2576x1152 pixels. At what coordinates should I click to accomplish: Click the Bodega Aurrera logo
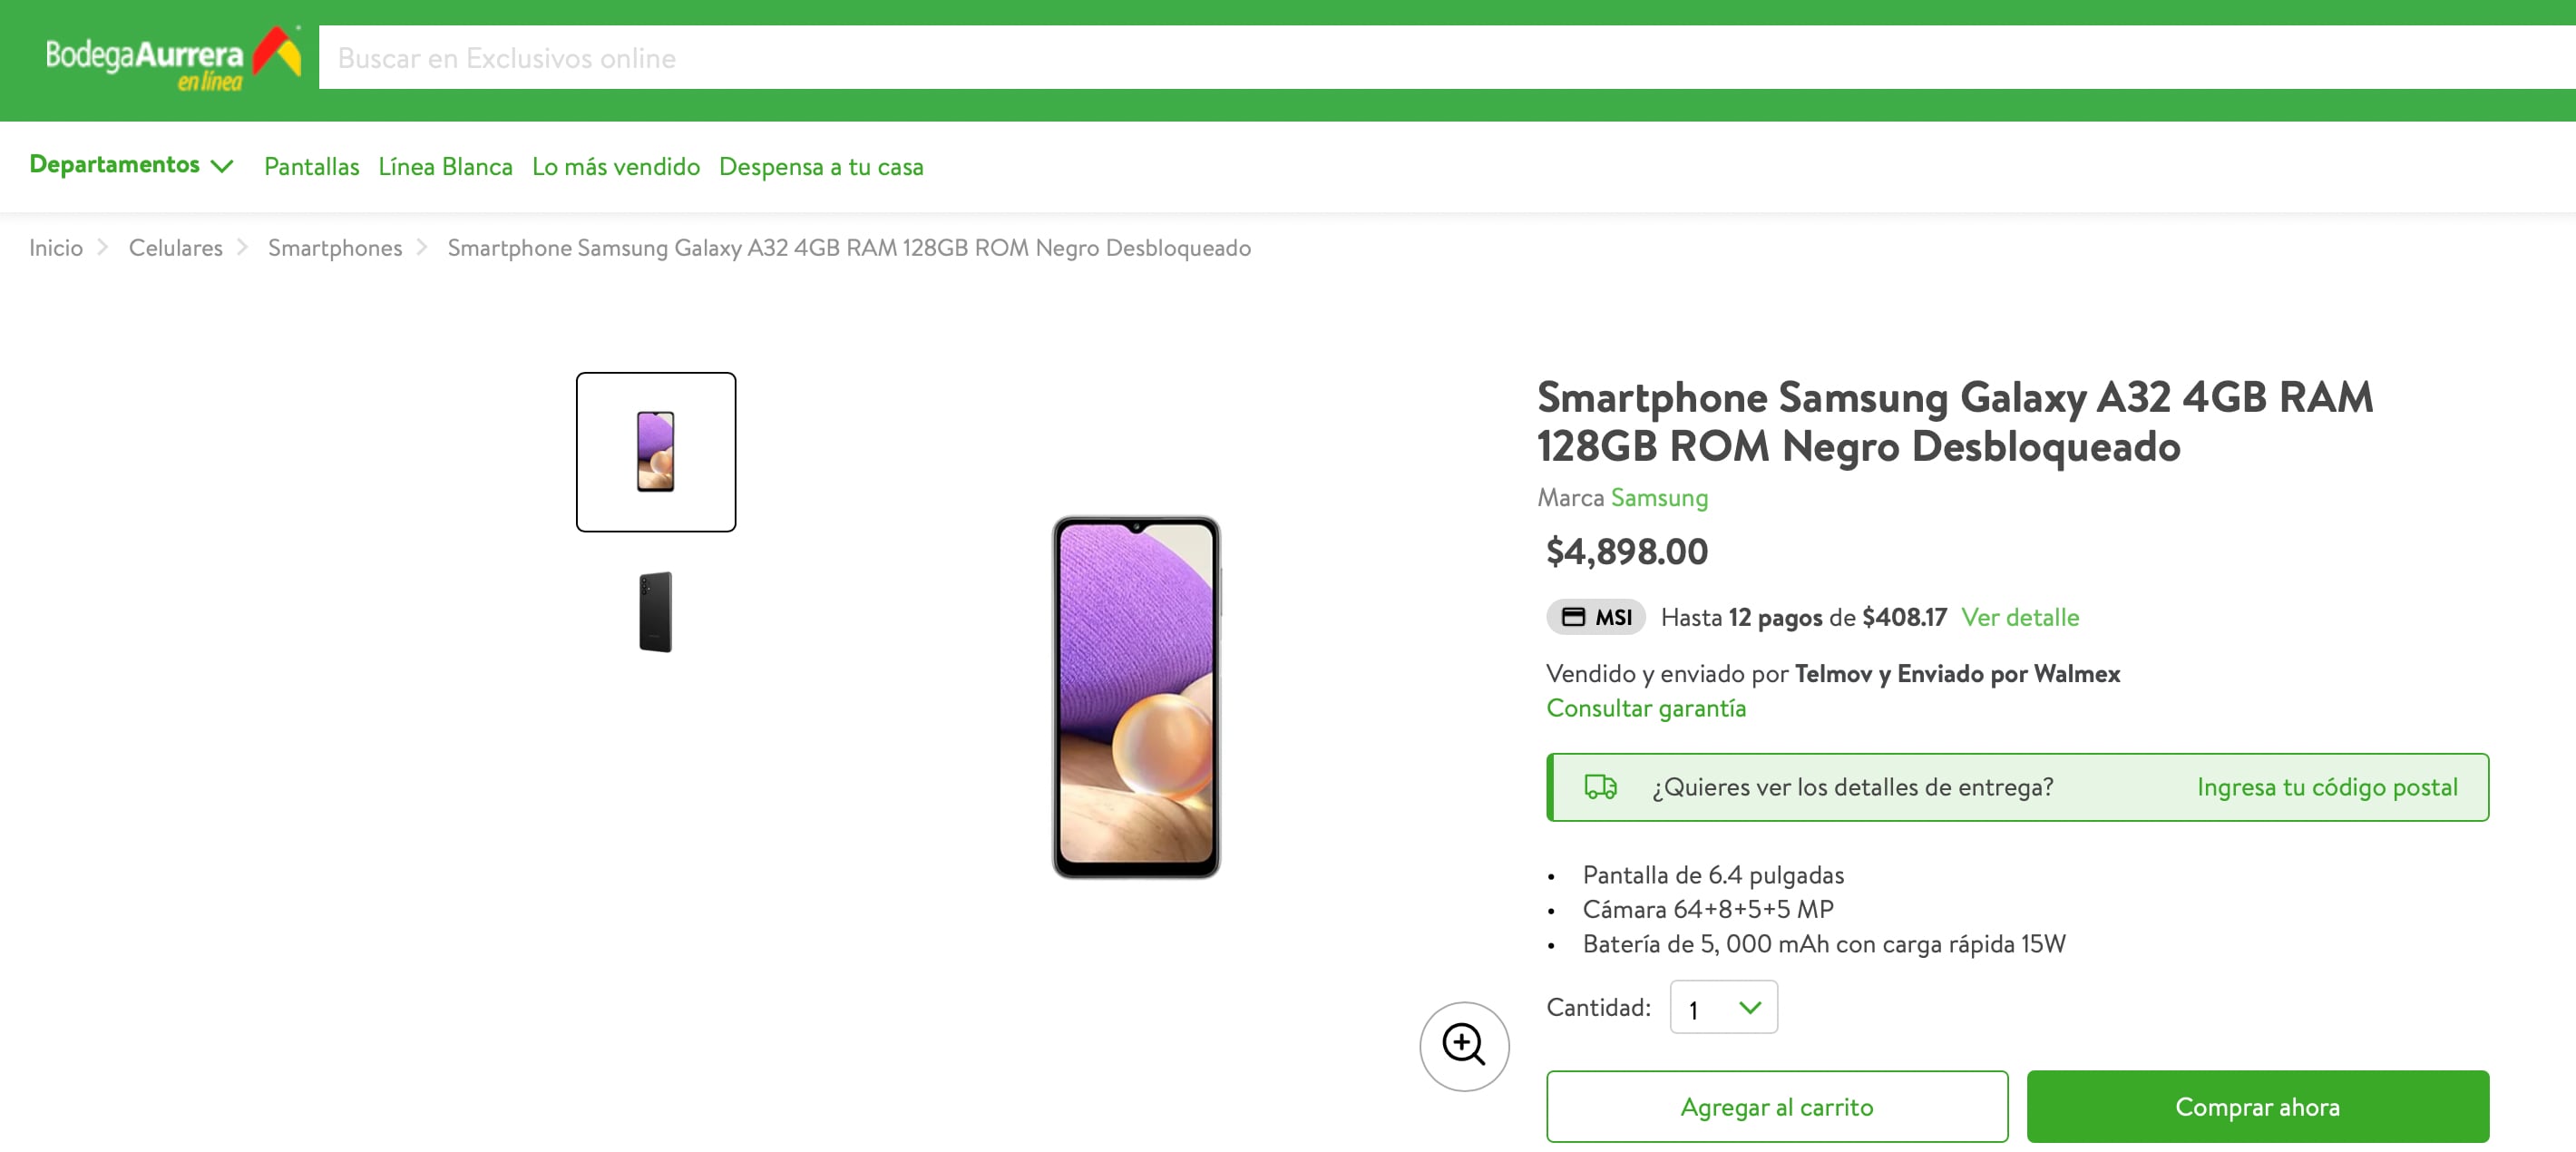(172, 58)
